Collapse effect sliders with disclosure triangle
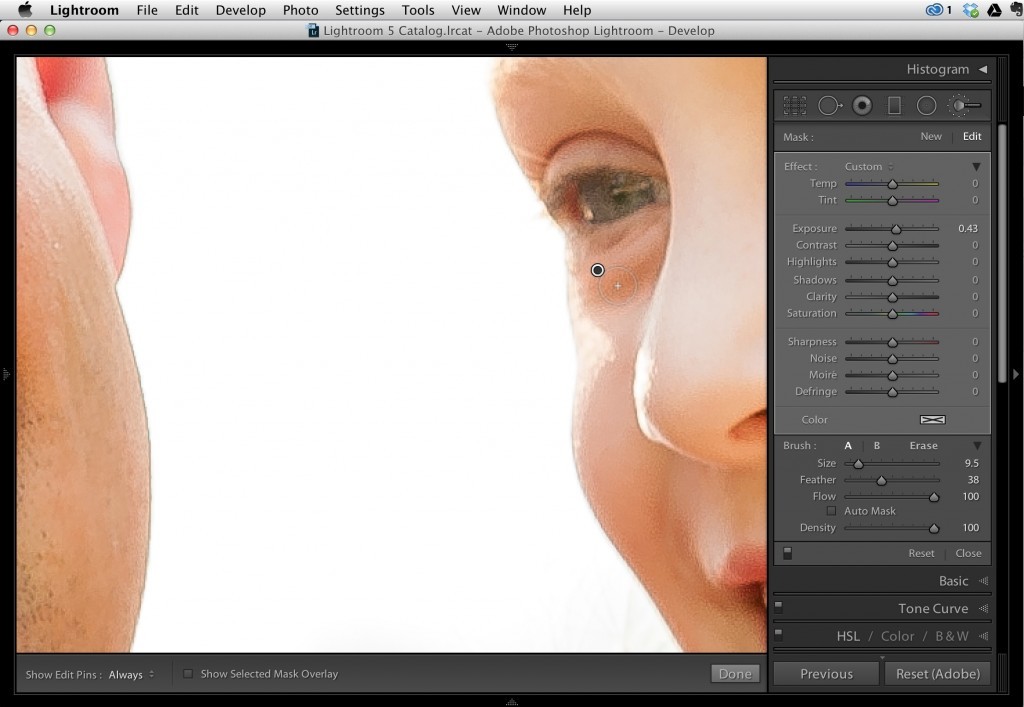 point(976,167)
